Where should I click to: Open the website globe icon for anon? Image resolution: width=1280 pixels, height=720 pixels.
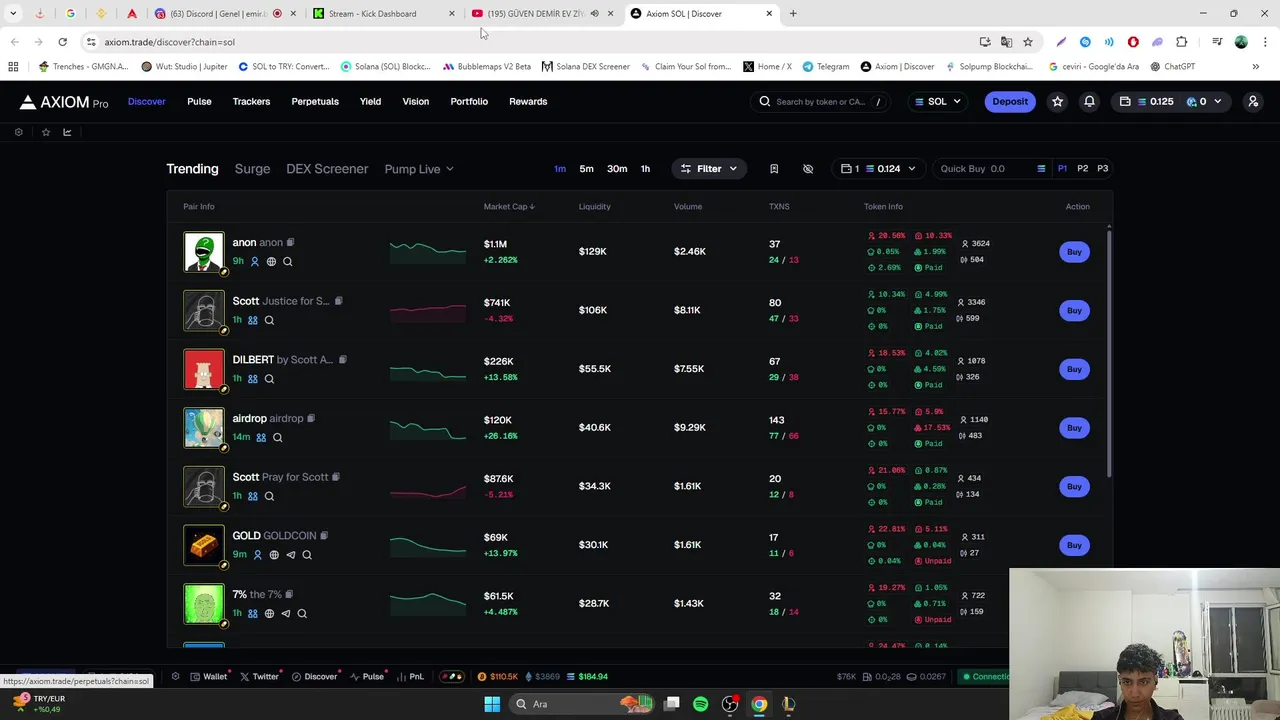pos(271,262)
